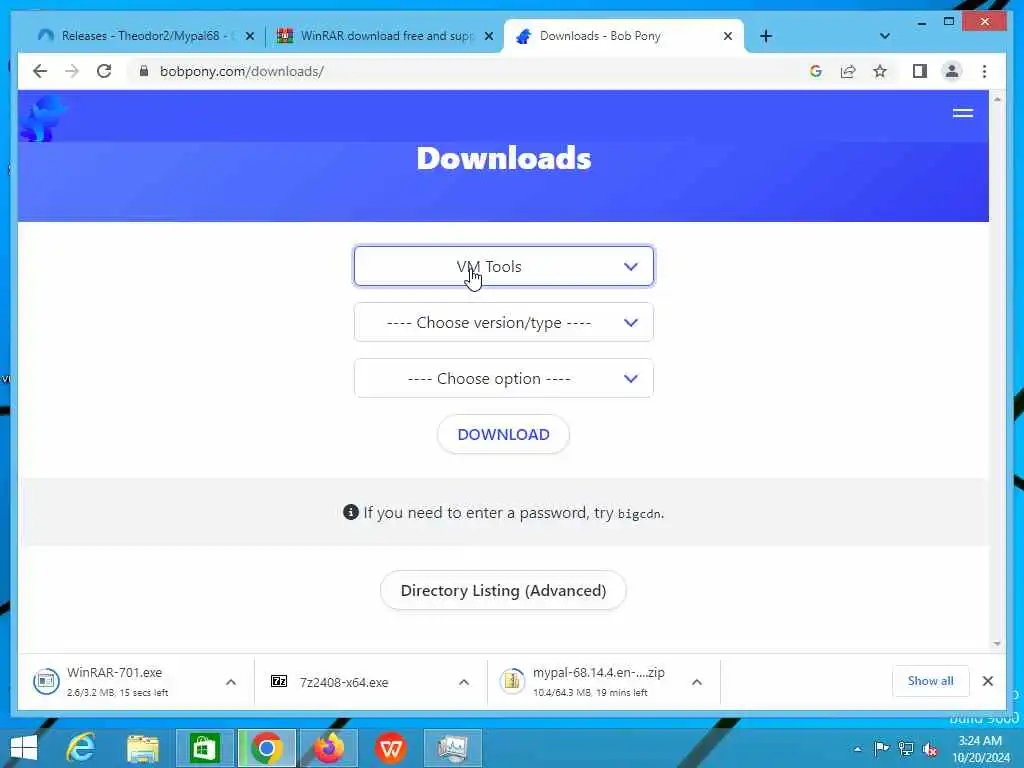Click the scrollbar down arrow
1024x768 pixels.
pos(997,643)
